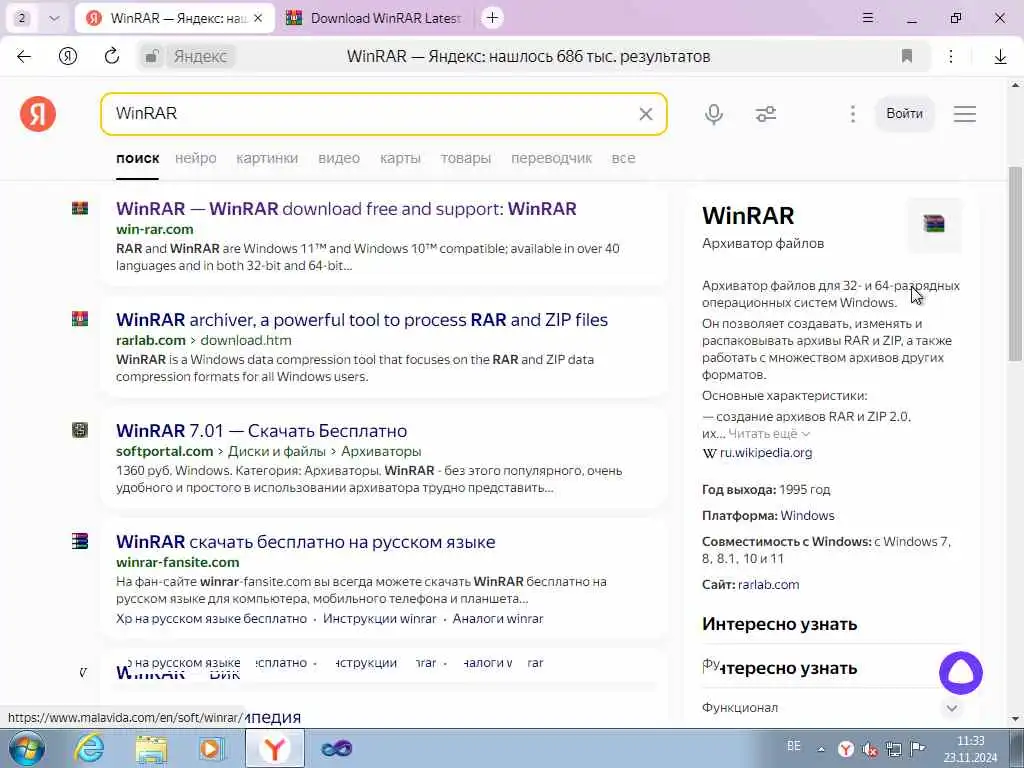The width and height of the screenshot is (1024, 768).
Task: Open WinRAR download free and support result
Action: pyautogui.click(x=346, y=208)
